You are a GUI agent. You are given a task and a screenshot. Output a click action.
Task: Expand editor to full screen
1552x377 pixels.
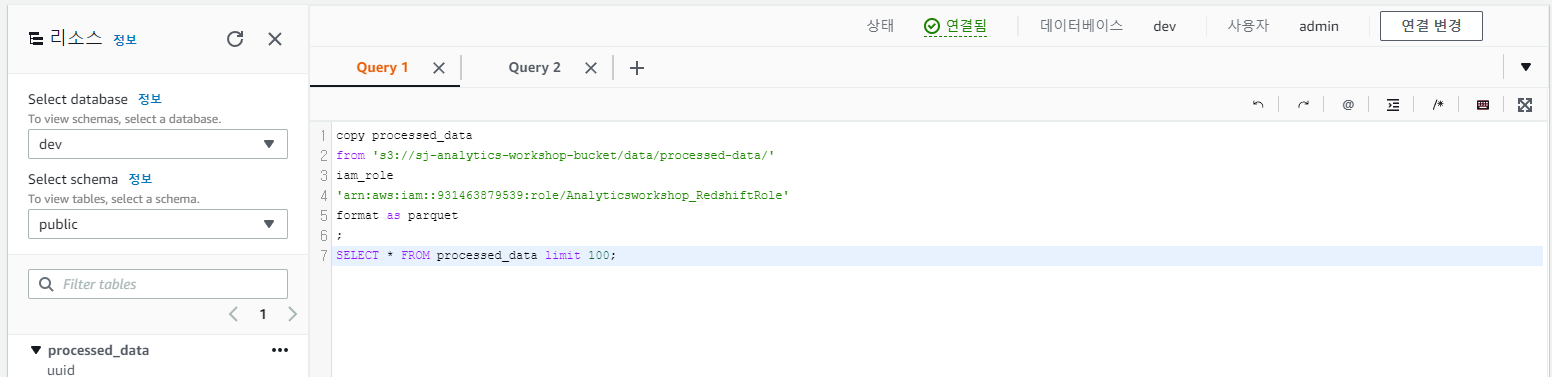point(1525,104)
